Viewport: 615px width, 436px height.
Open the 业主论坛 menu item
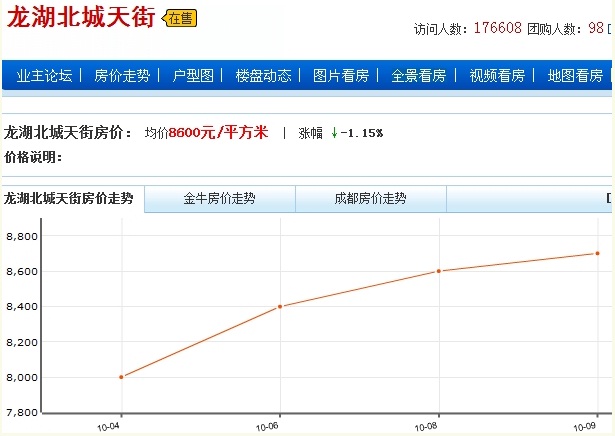point(44,75)
